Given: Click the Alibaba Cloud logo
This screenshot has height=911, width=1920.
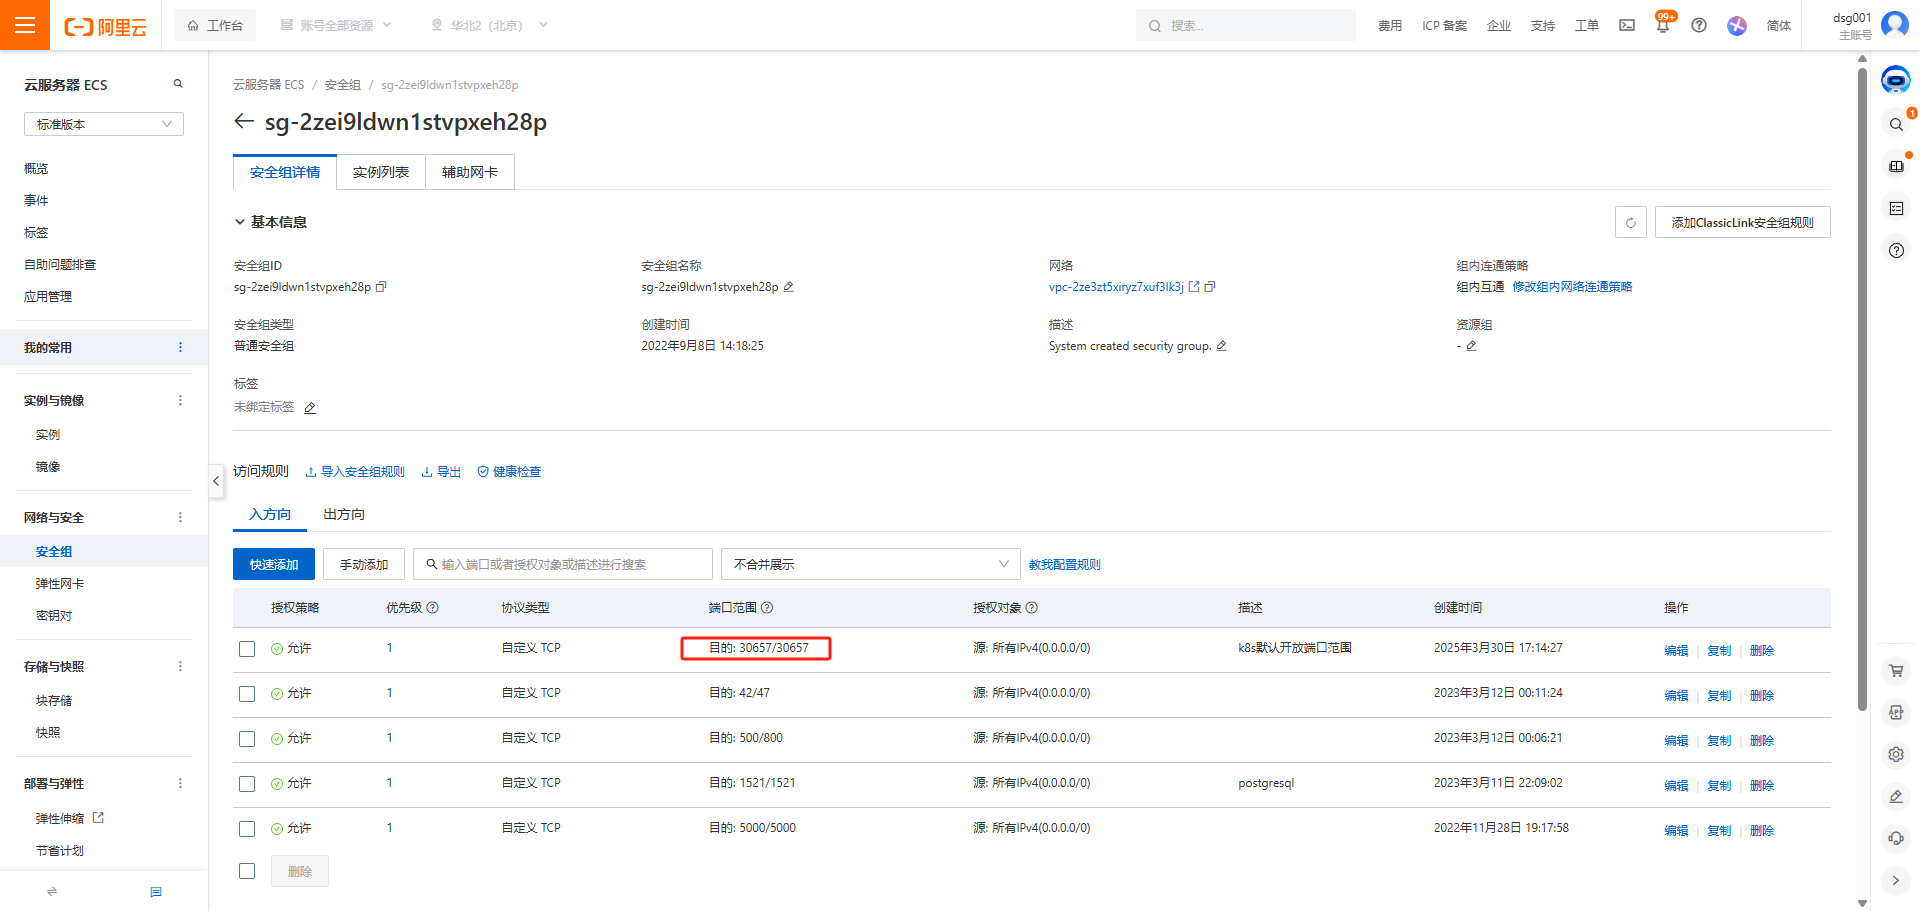Looking at the screenshot, I should (106, 26).
